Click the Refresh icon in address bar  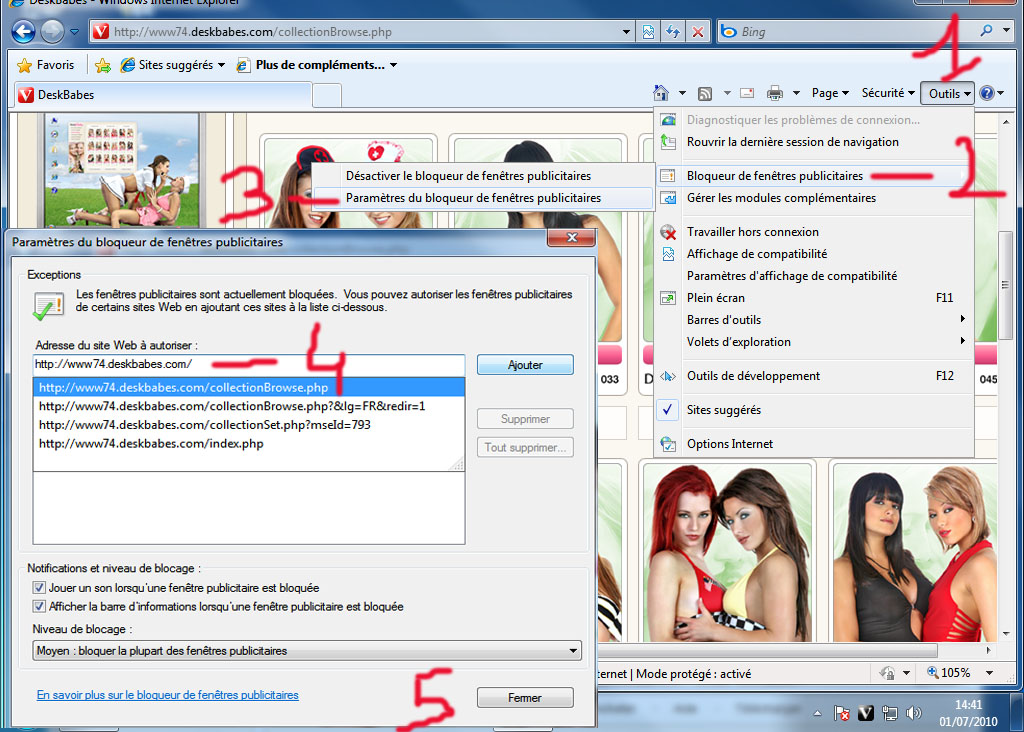(674, 32)
